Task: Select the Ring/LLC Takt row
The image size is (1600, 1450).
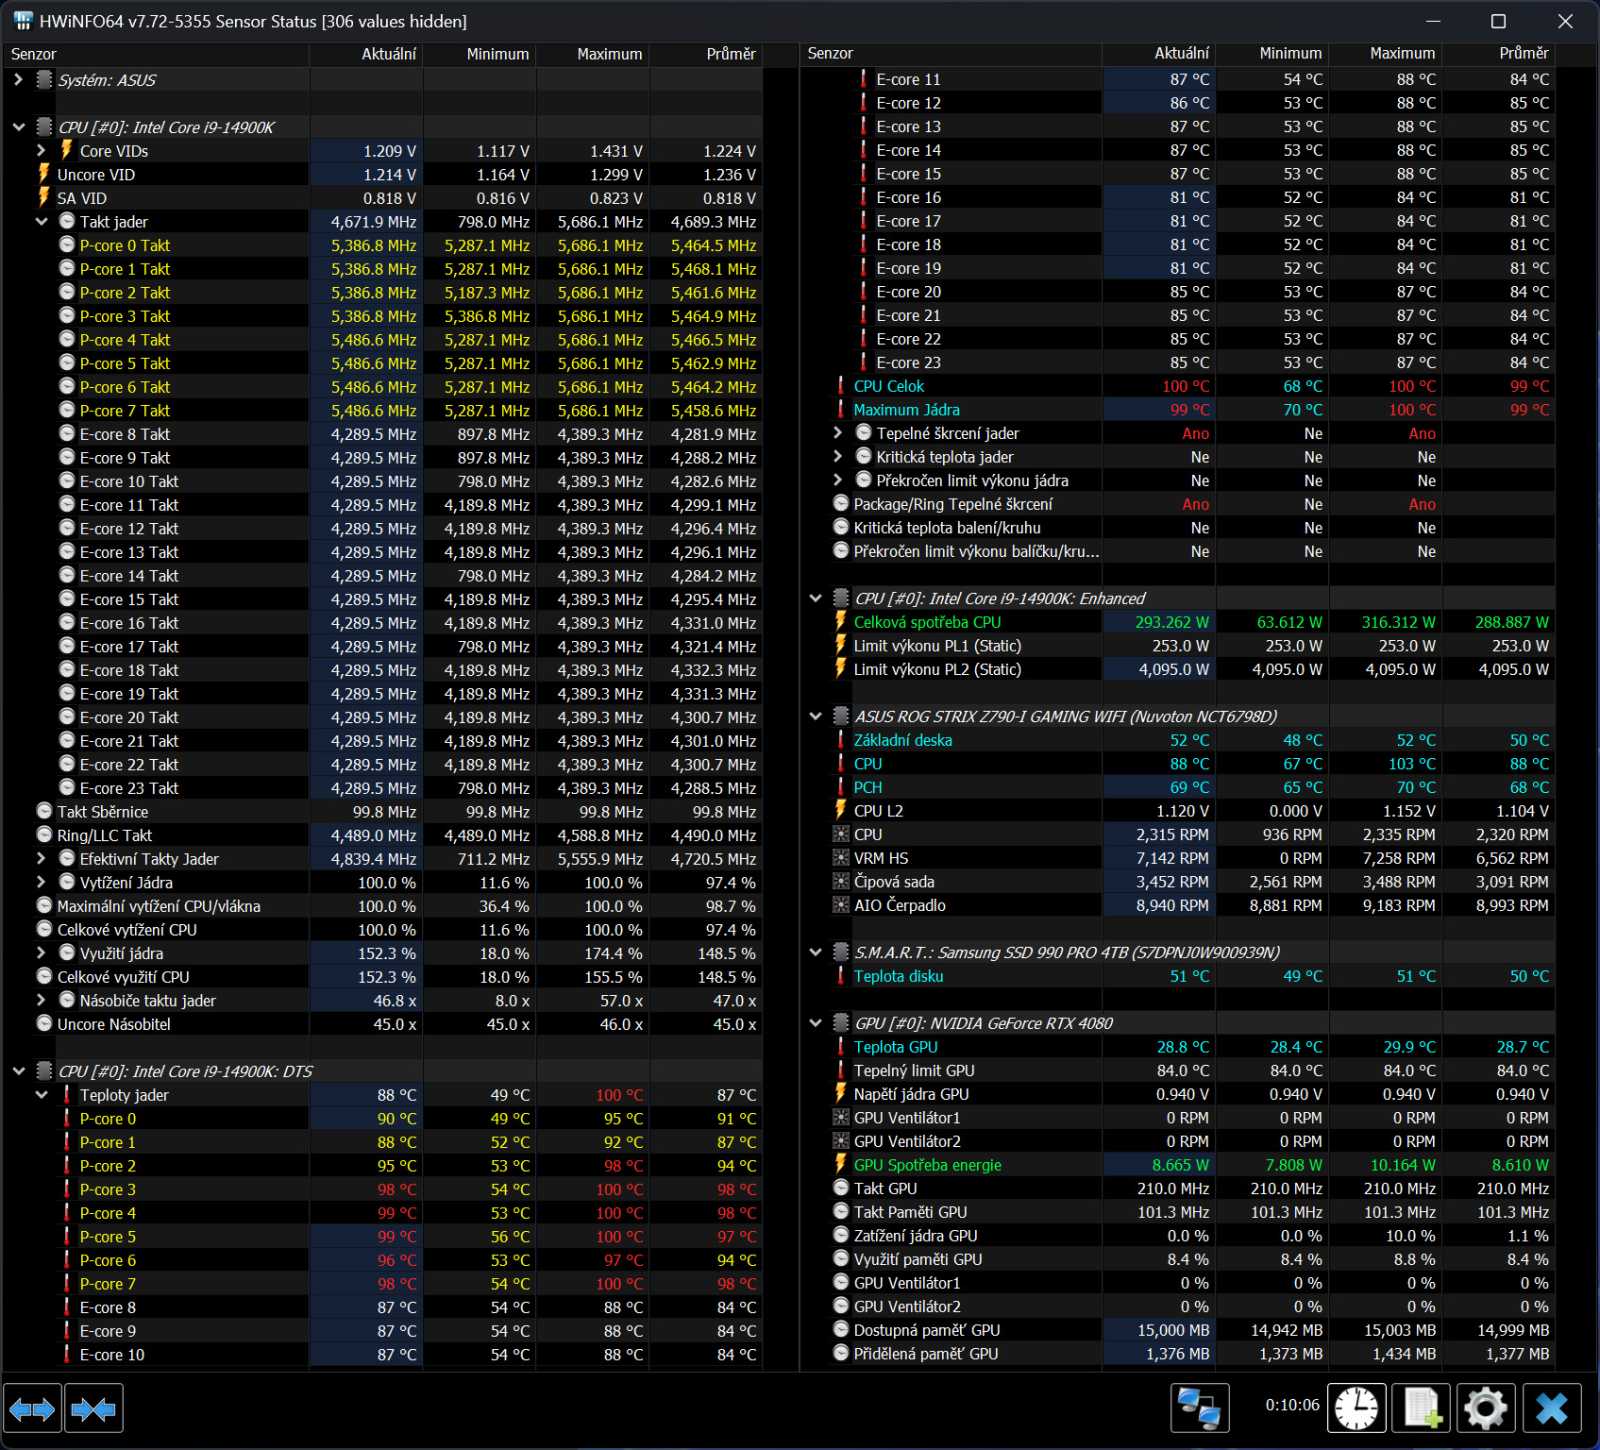Action: [385, 835]
